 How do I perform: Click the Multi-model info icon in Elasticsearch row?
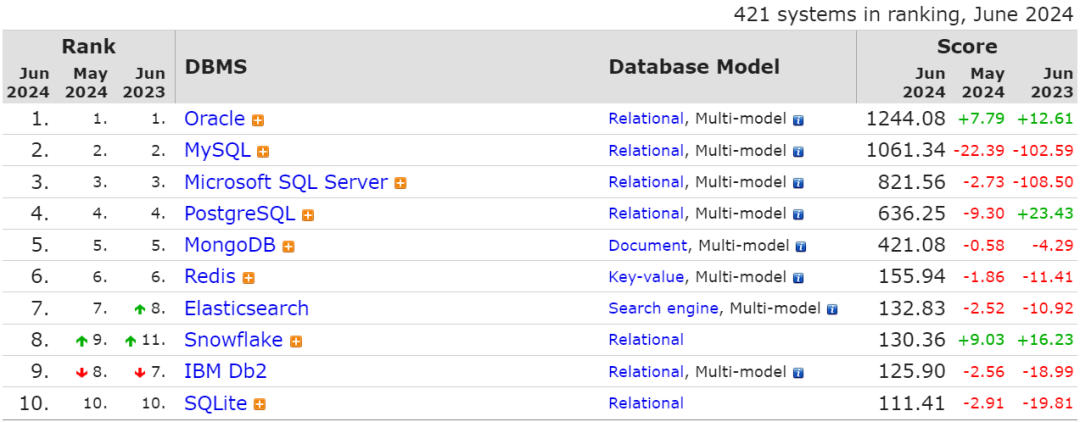pos(832,310)
